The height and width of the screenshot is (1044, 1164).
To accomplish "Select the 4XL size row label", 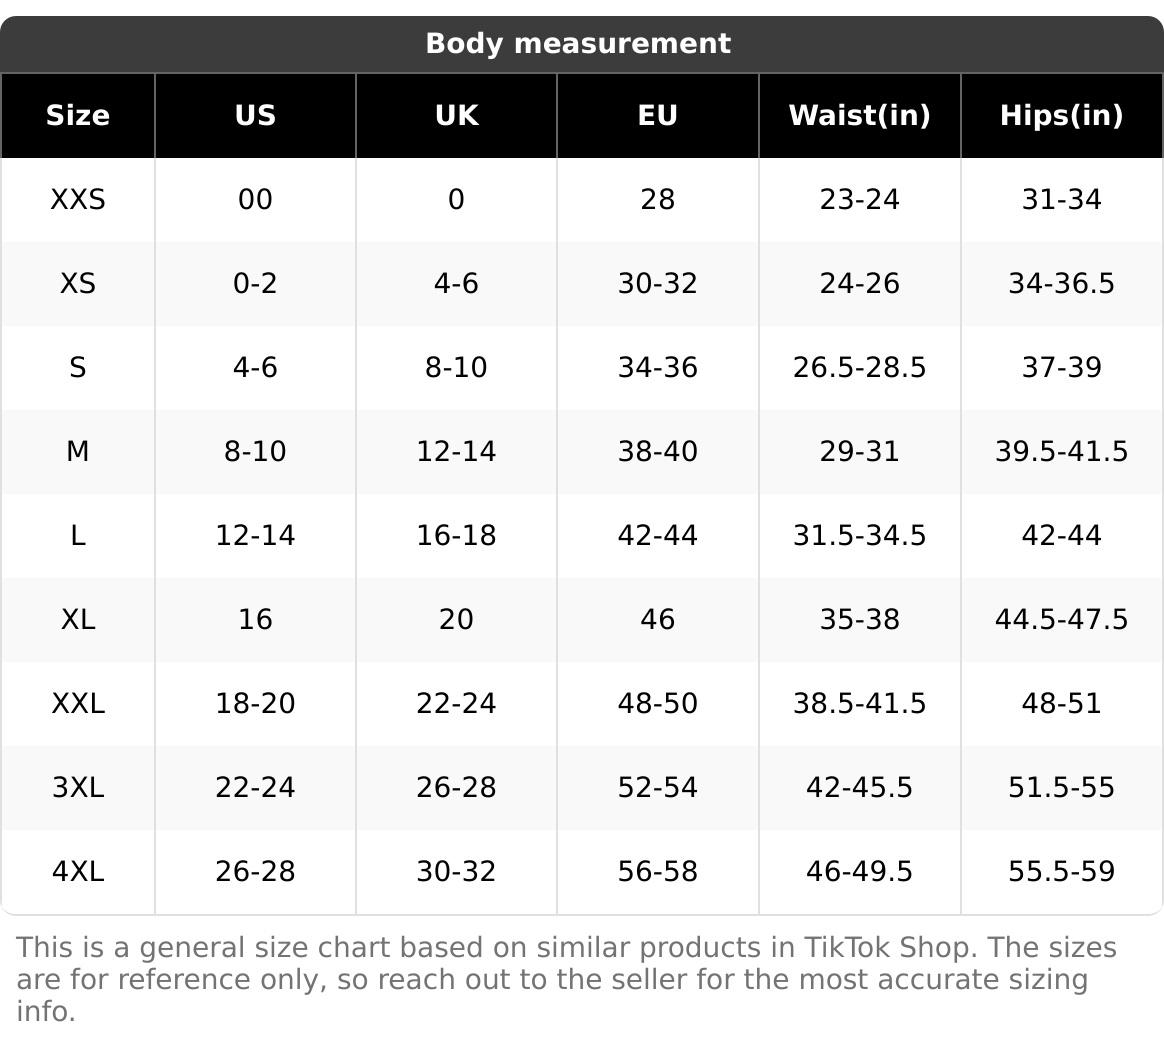I will tap(78, 872).
